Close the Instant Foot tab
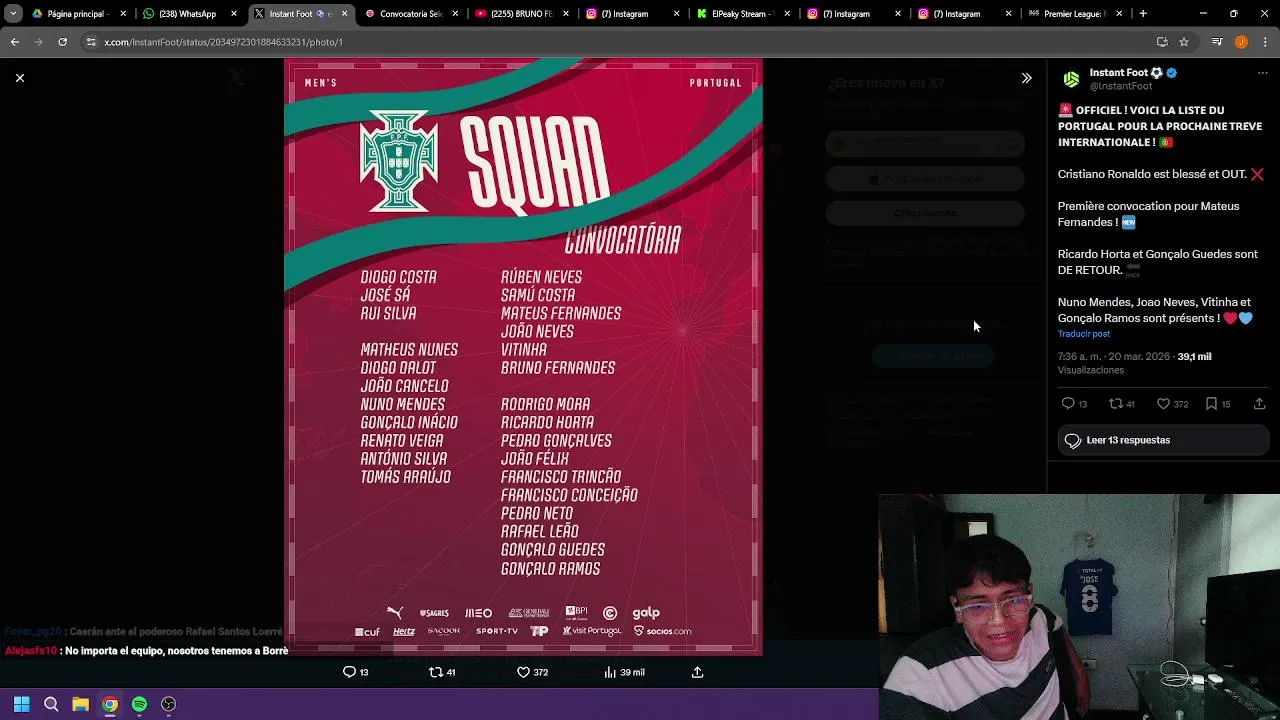Viewport: 1280px width, 720px height. coord(345,14)
